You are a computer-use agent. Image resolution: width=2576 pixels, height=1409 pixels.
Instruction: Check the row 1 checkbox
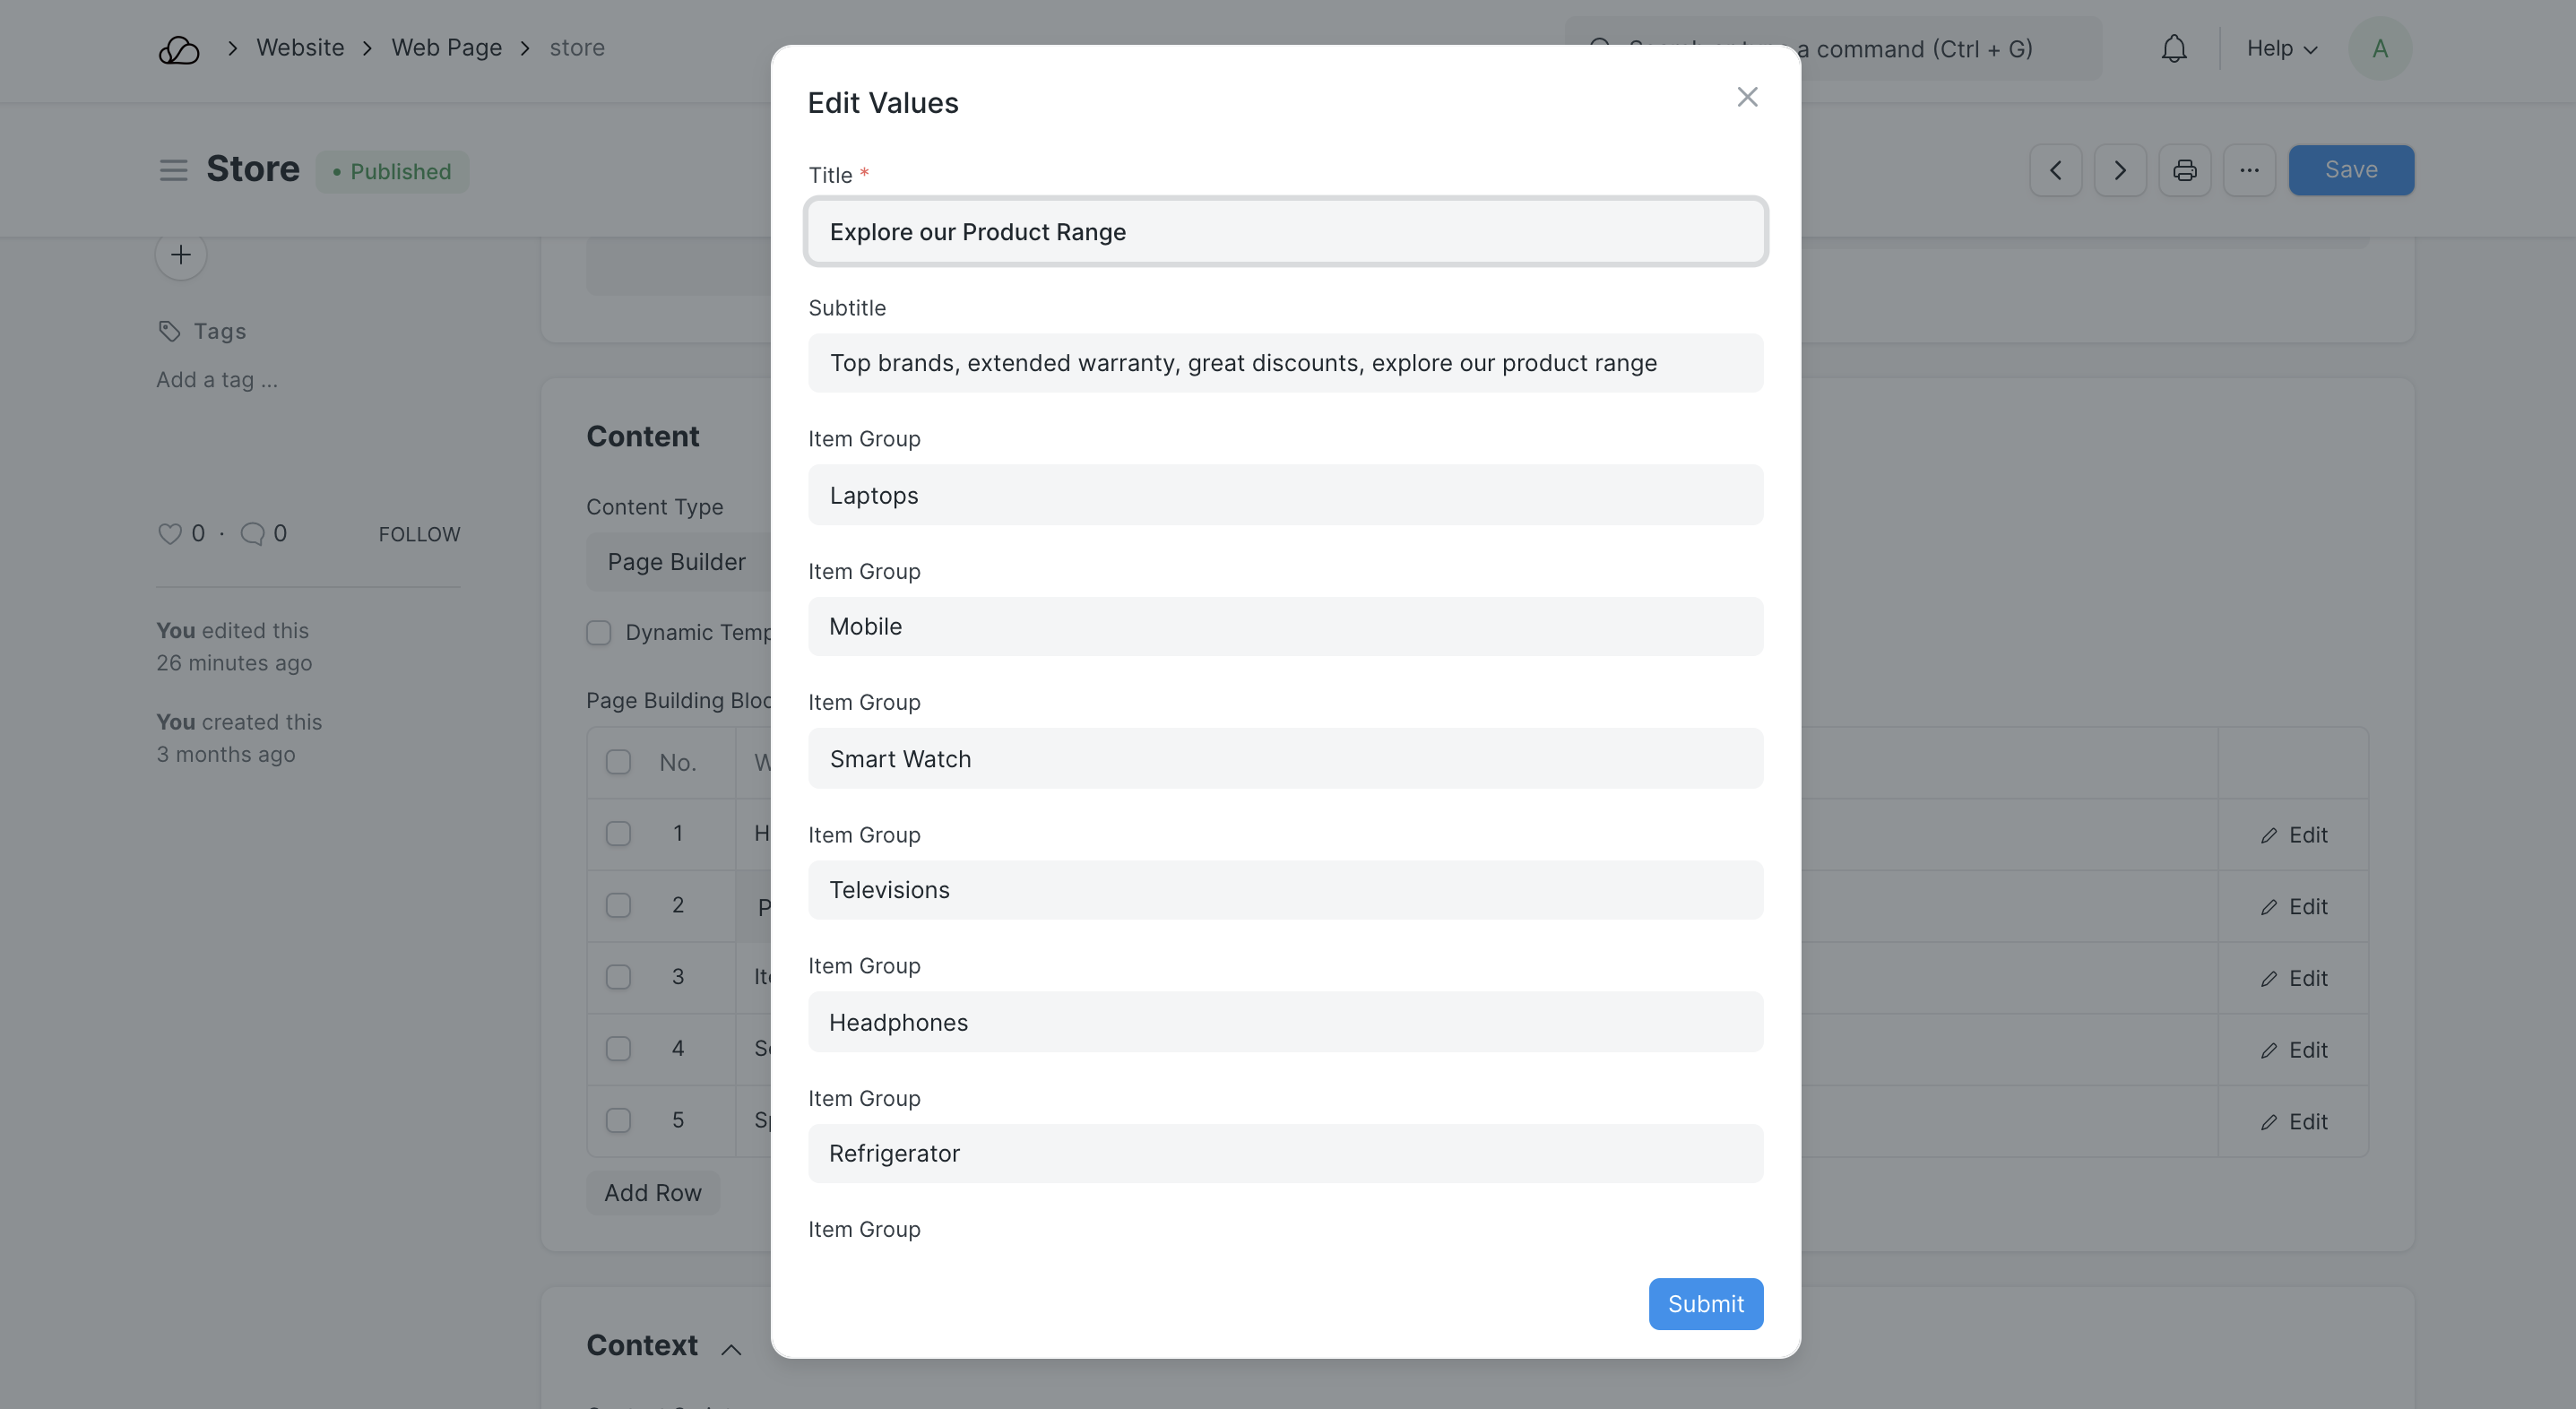tap(618, 834)
